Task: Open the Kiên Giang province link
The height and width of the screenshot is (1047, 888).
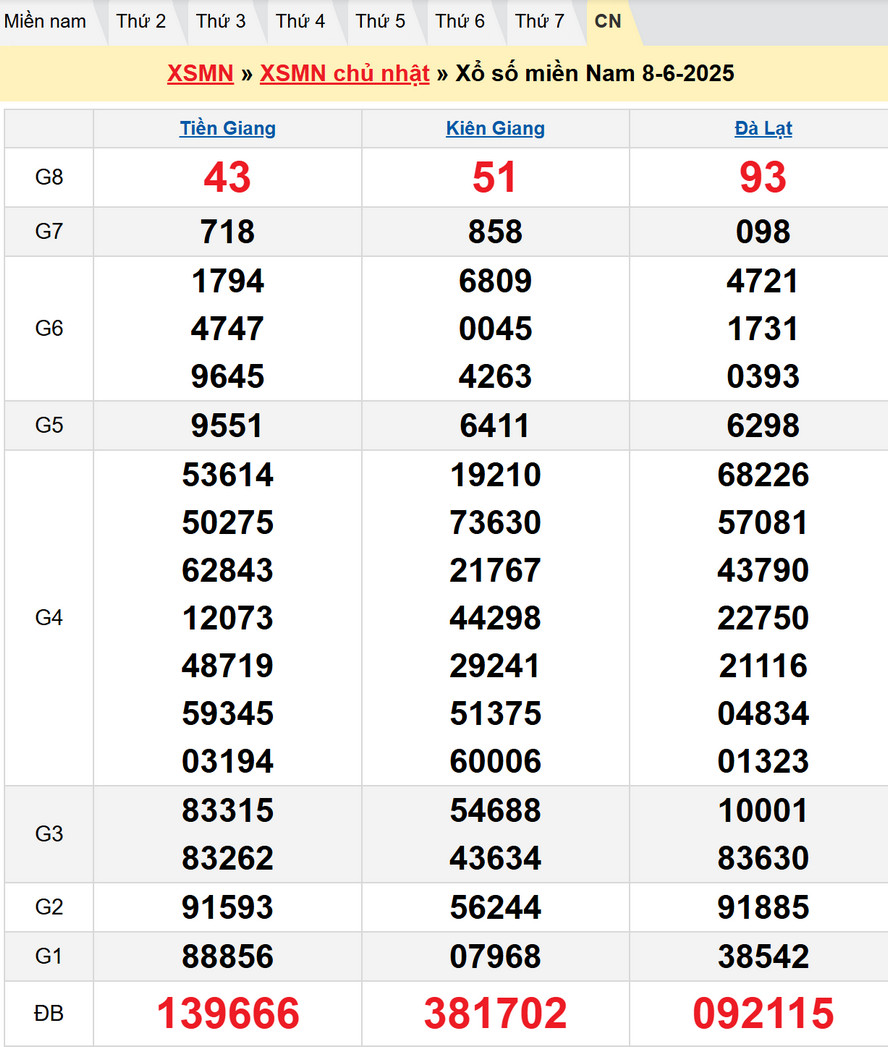Action: pos(495,128)
